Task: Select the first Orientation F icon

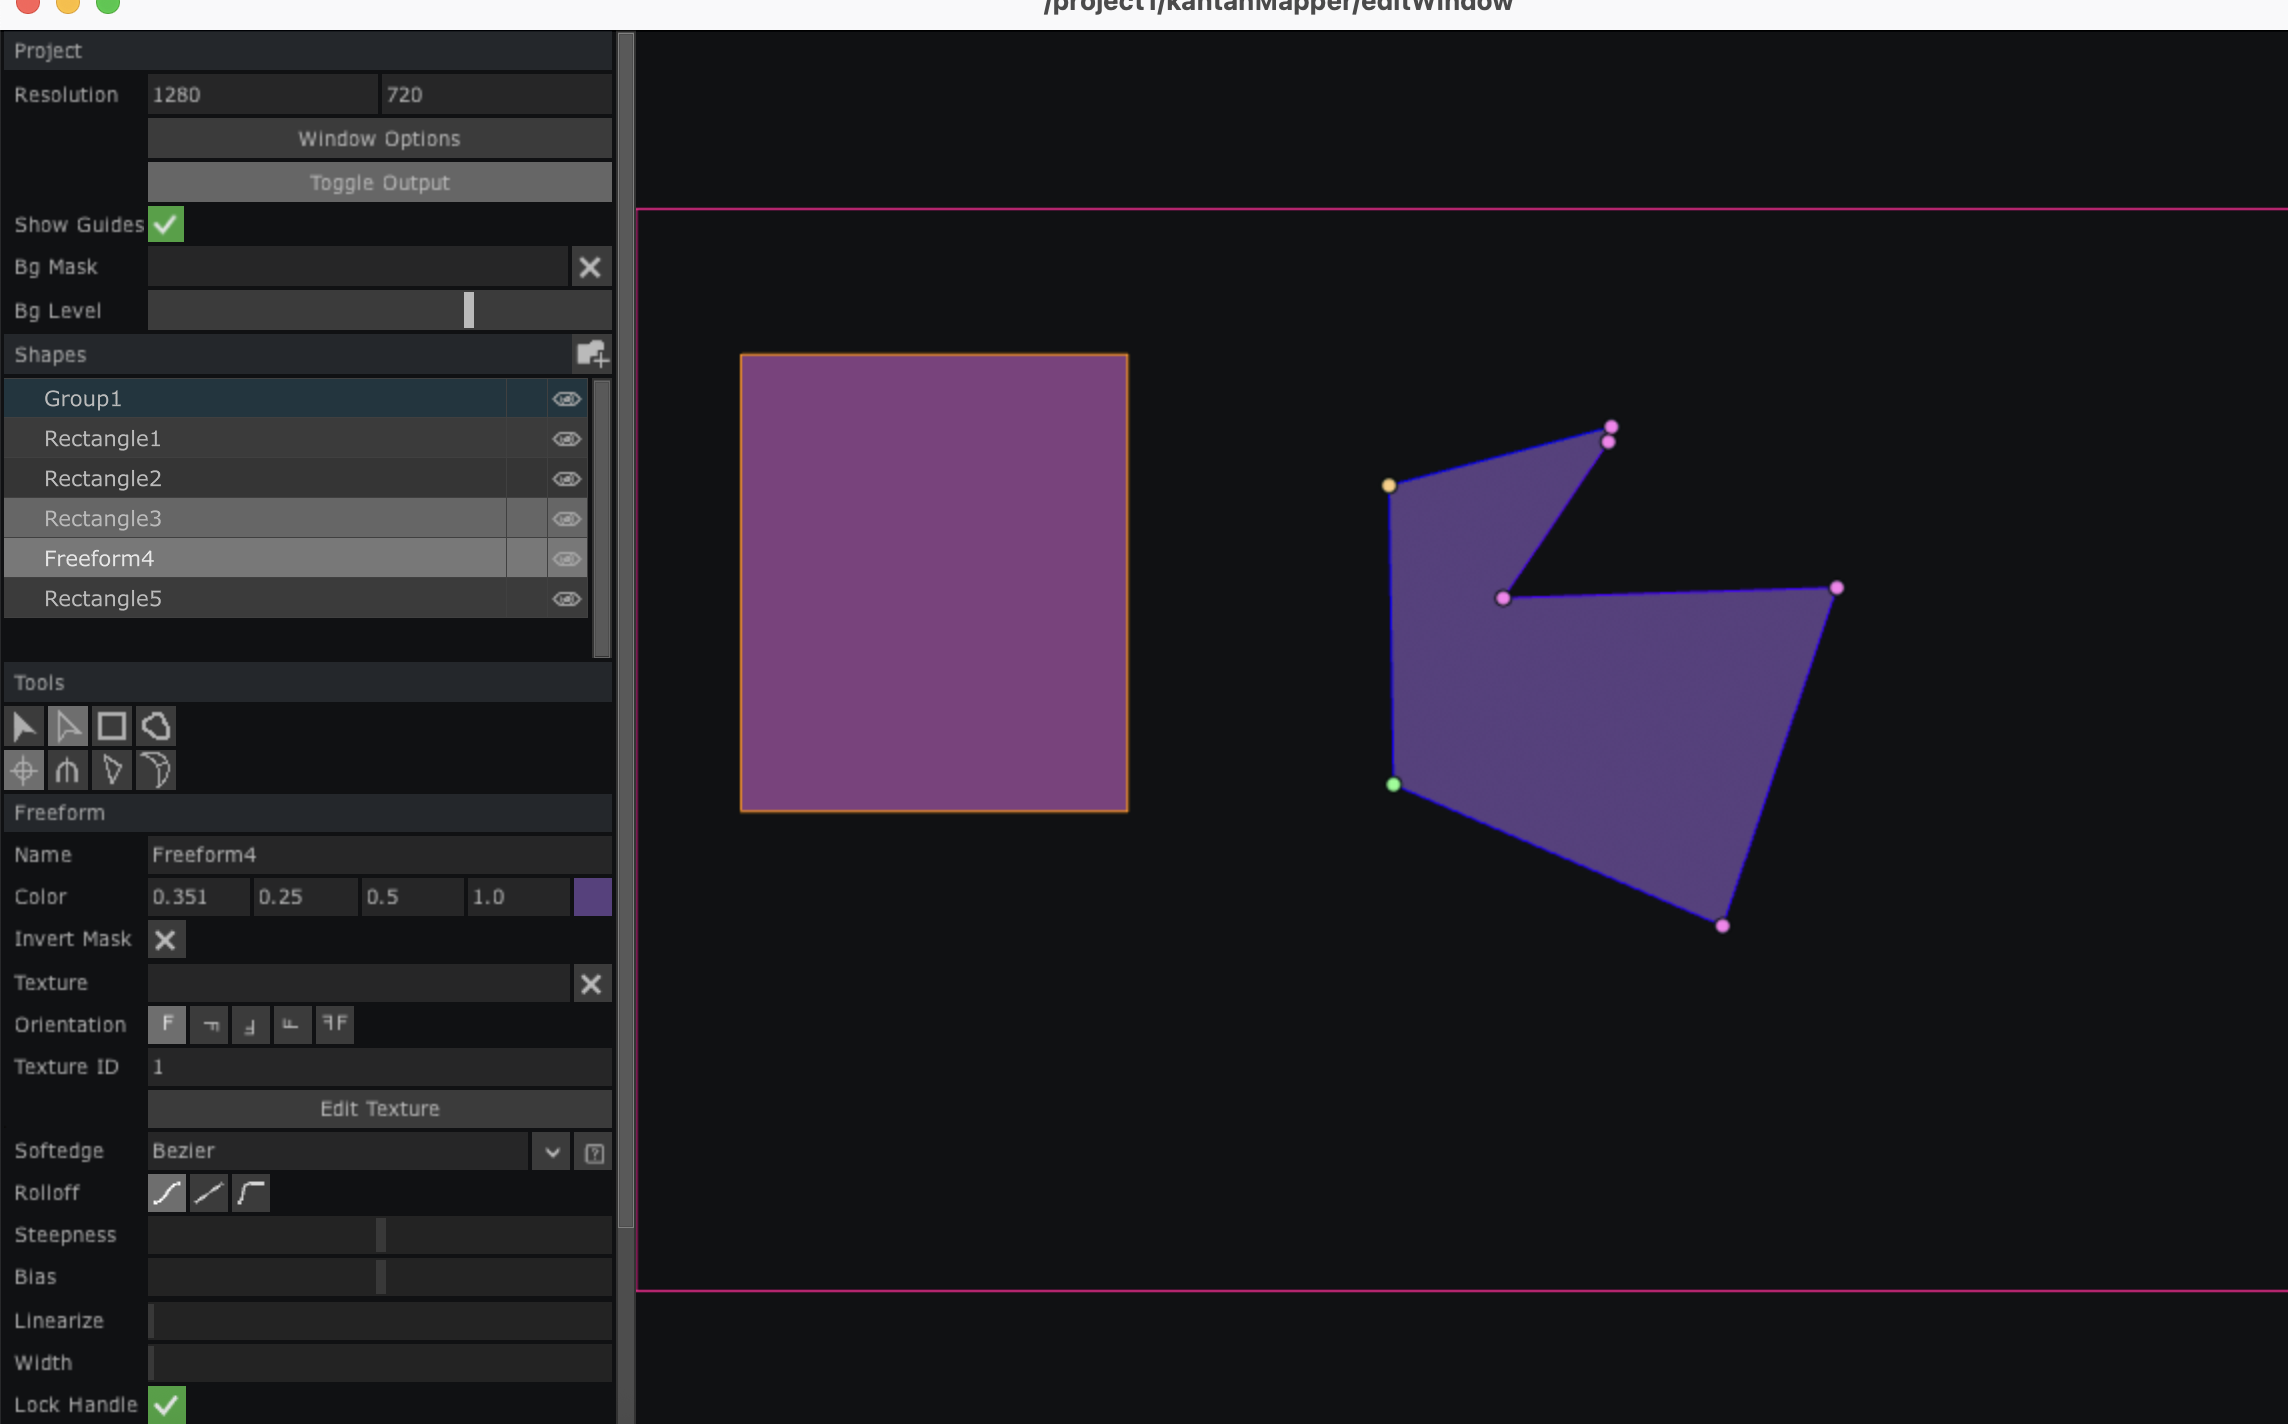Action: click(x=167, y=1024)
